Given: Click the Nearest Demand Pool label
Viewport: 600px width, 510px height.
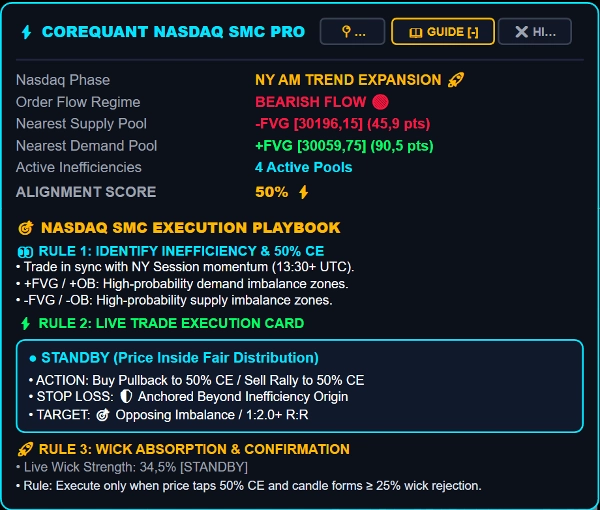Looking at the screenshot, I should click(86, 146).
